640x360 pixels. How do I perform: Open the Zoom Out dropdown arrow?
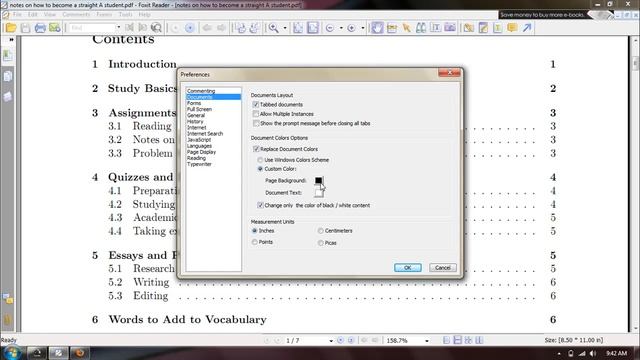click(341, 28)
